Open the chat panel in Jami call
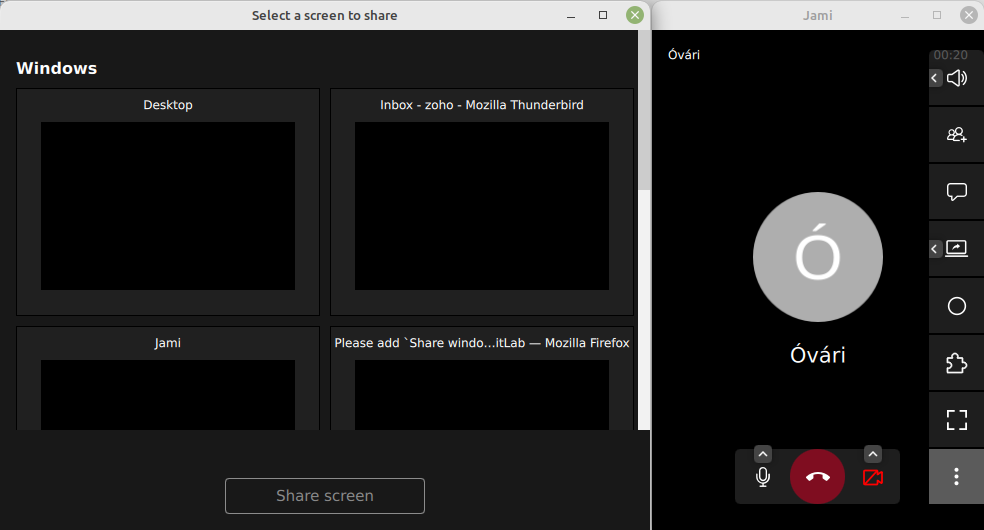 click(x=956, y=191)
